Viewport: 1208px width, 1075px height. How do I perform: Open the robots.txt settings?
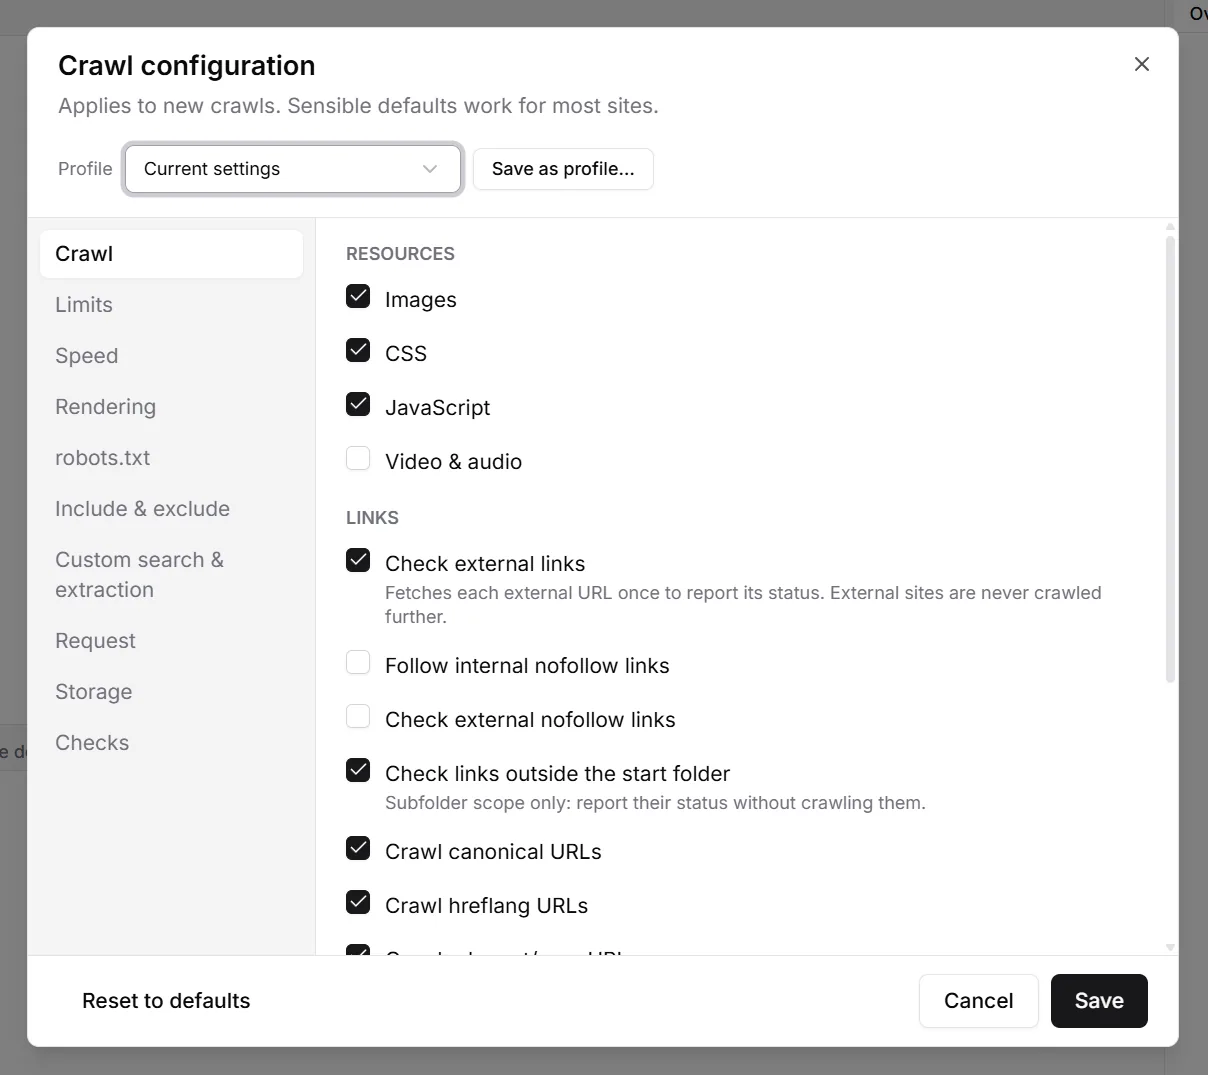coord(171,458)
